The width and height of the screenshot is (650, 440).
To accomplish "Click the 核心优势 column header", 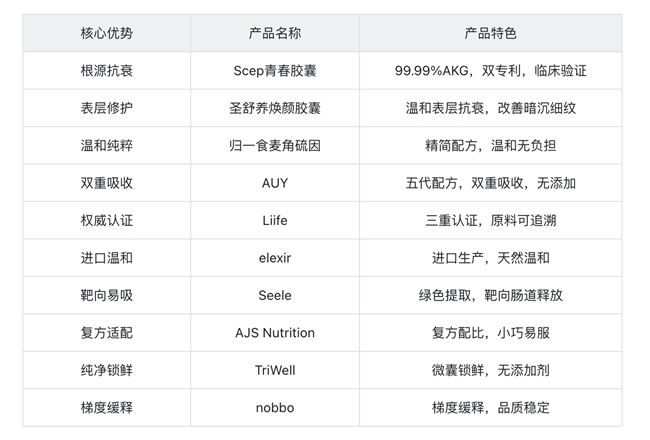I will coord(106,33).
